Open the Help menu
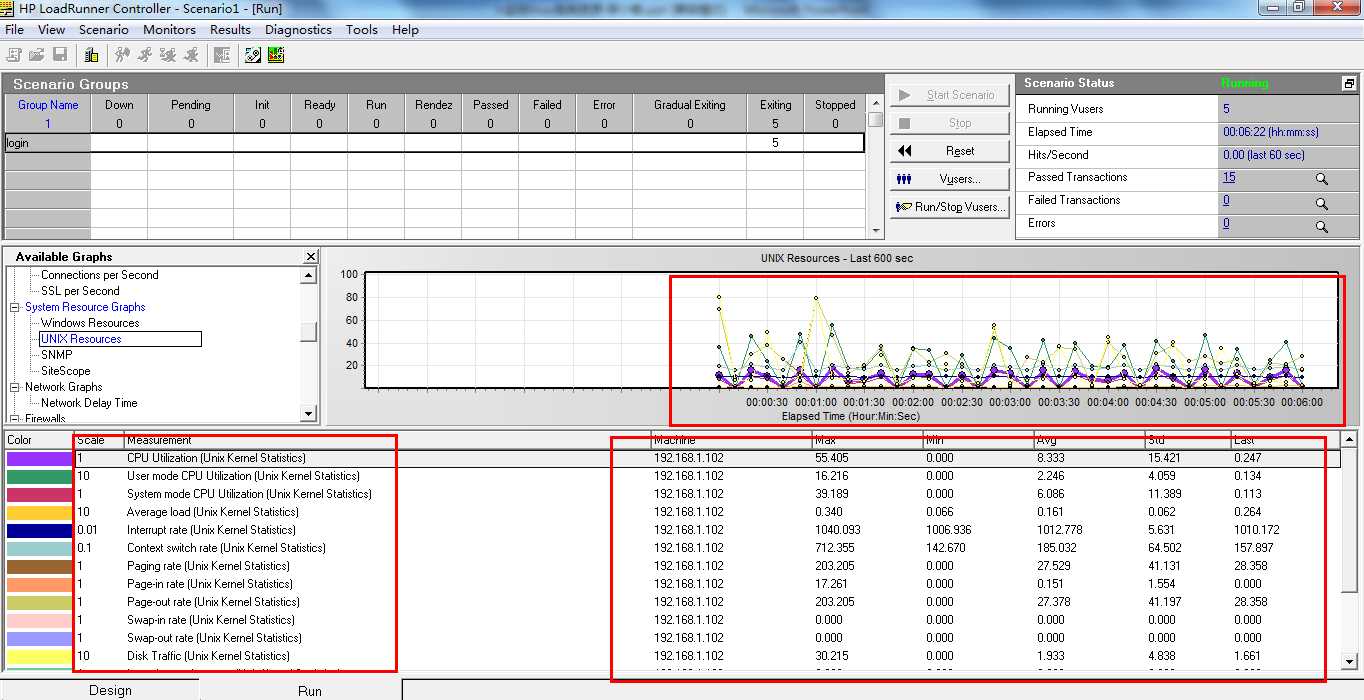 click(405, 29)
